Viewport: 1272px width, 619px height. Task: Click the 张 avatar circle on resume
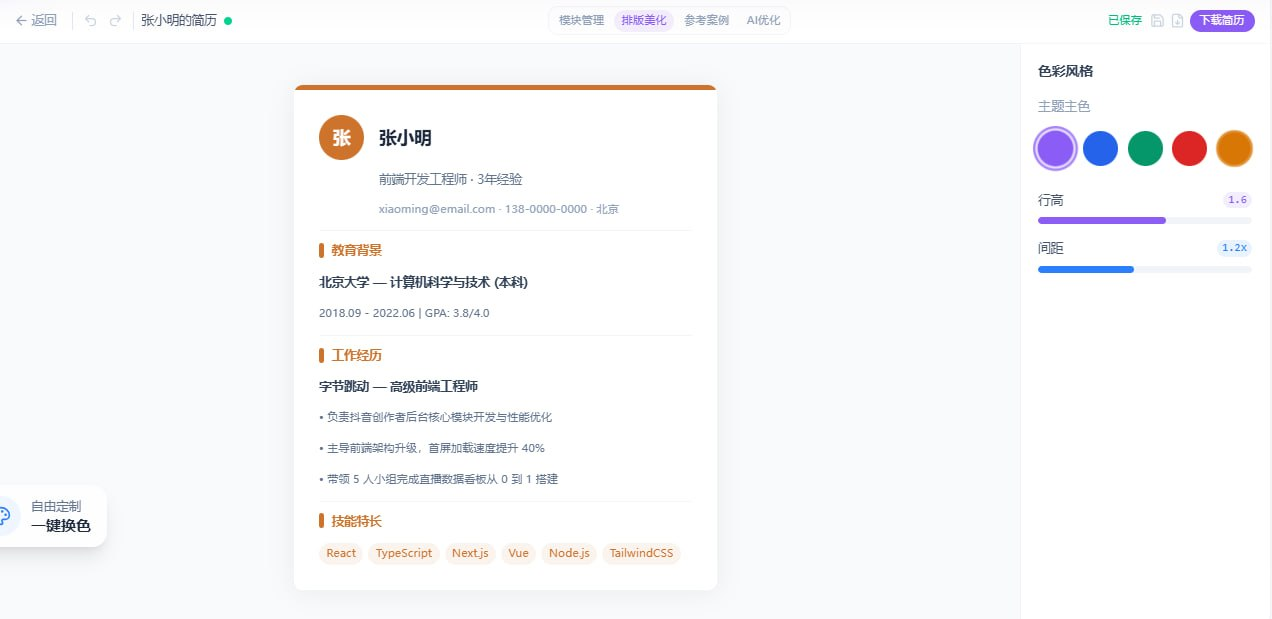click(x=341, y=137)
